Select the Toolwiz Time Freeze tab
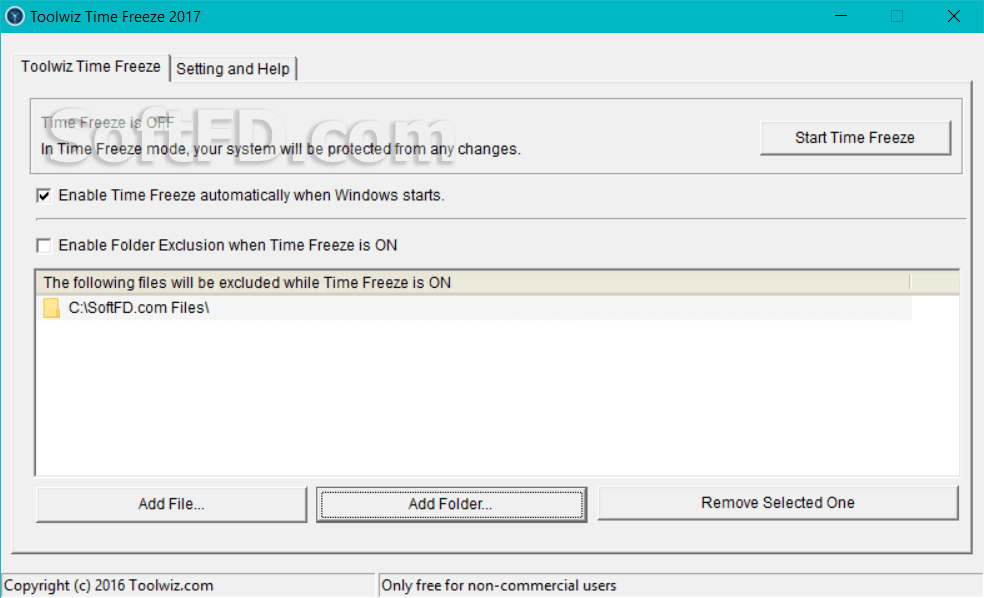Screen dimensions: 984x598 (x=91, y=67)
